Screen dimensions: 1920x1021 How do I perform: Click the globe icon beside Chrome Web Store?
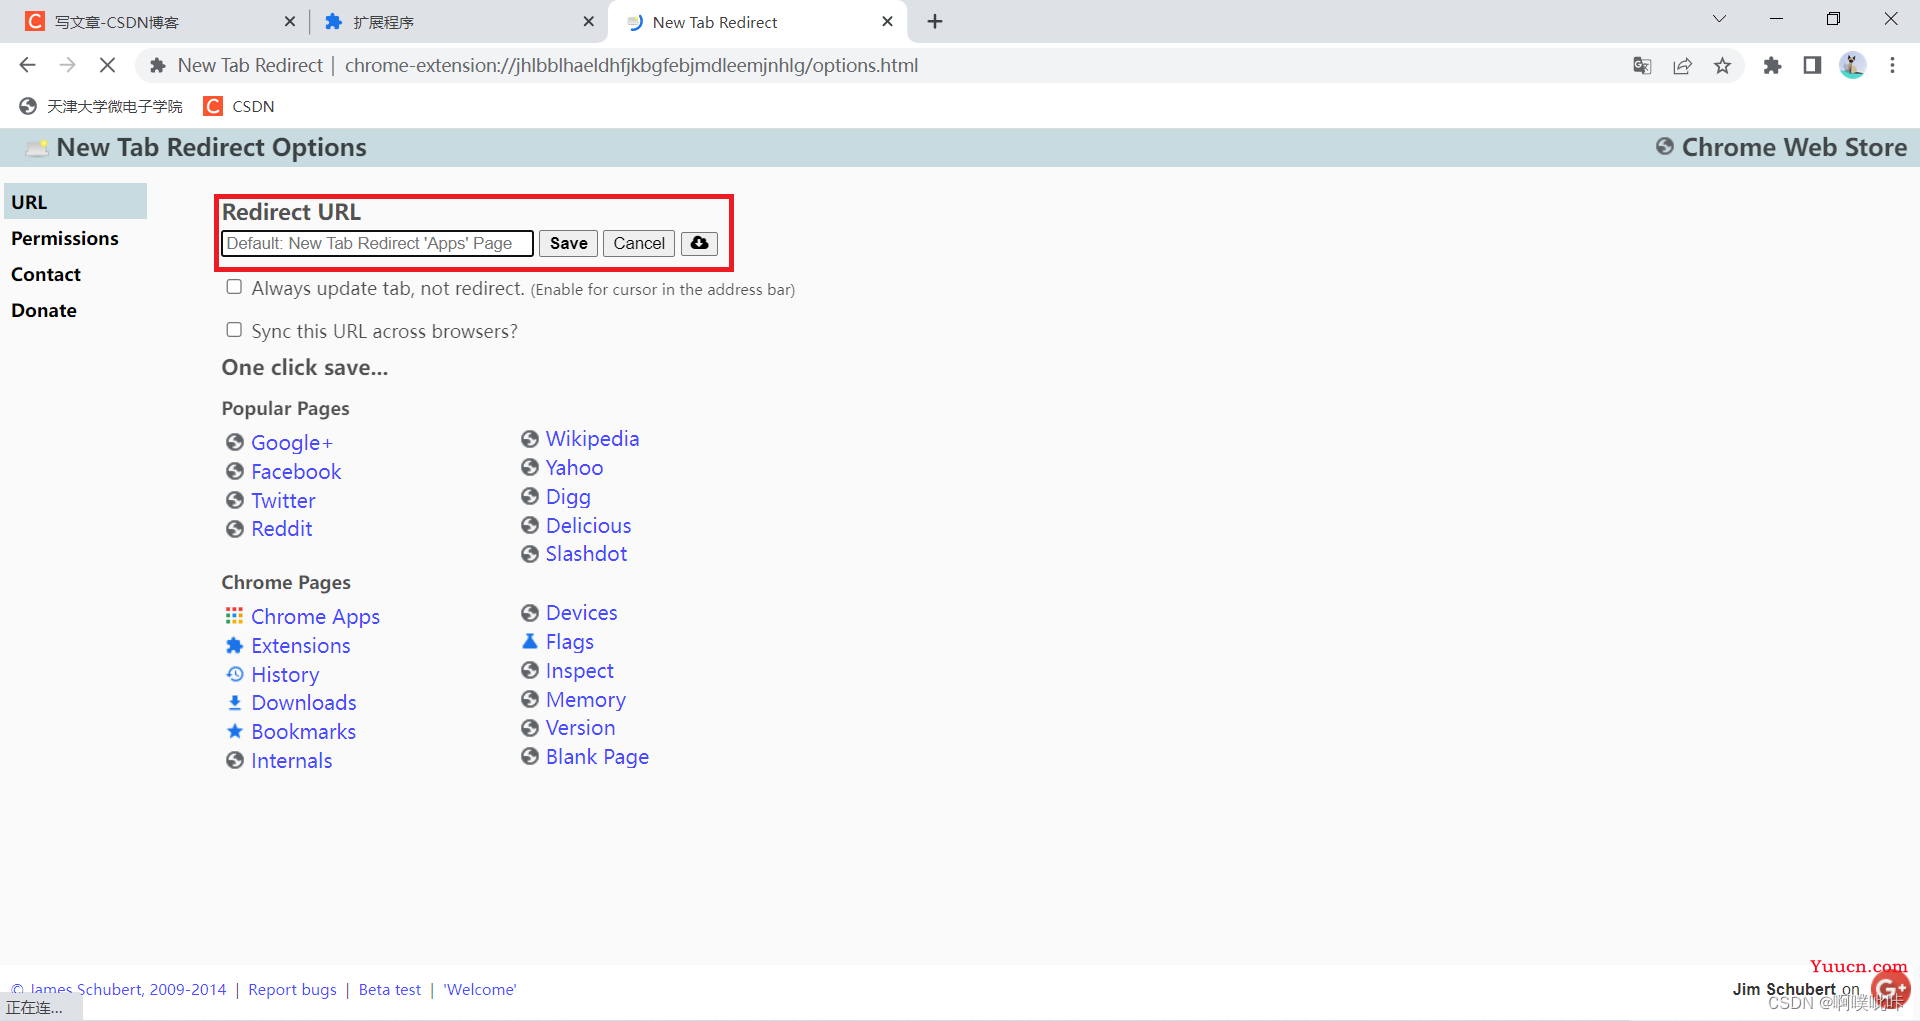(1665, 146)
